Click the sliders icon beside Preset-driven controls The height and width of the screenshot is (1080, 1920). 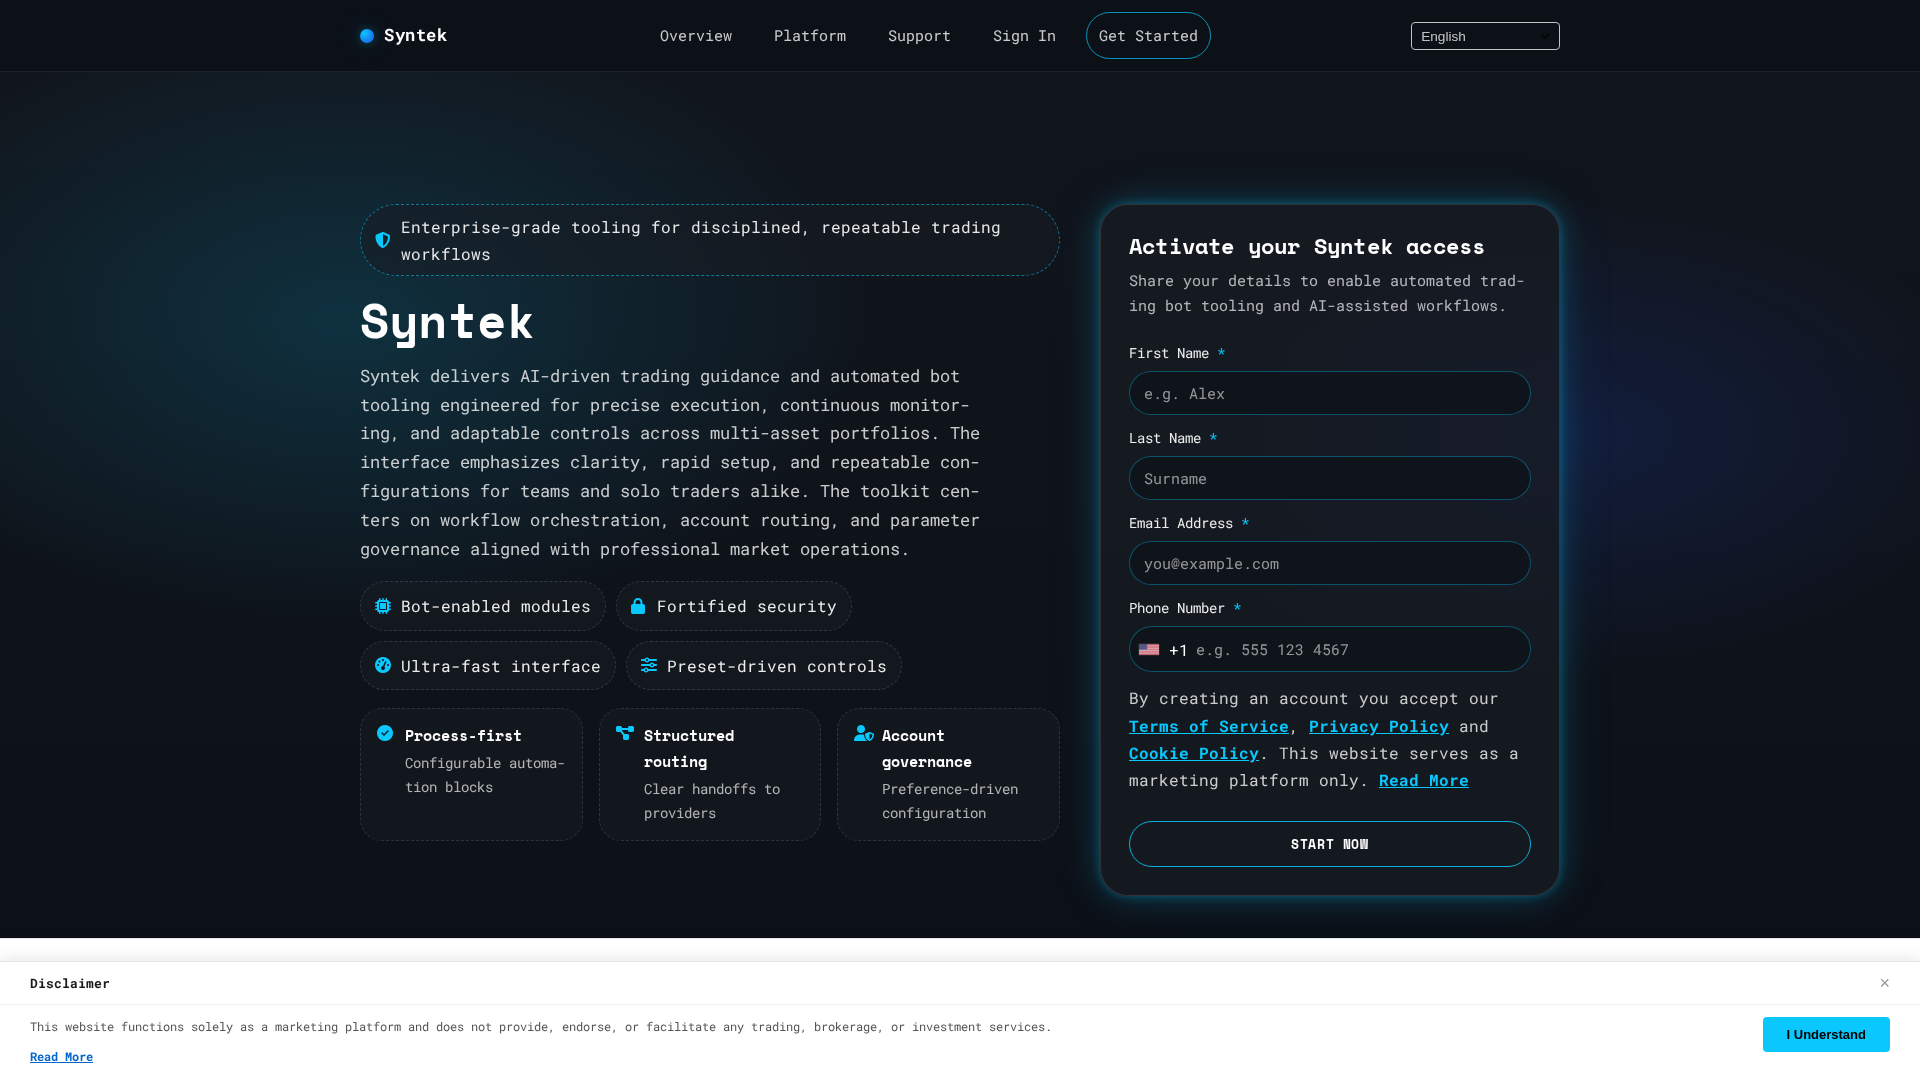tap(649, 665)
